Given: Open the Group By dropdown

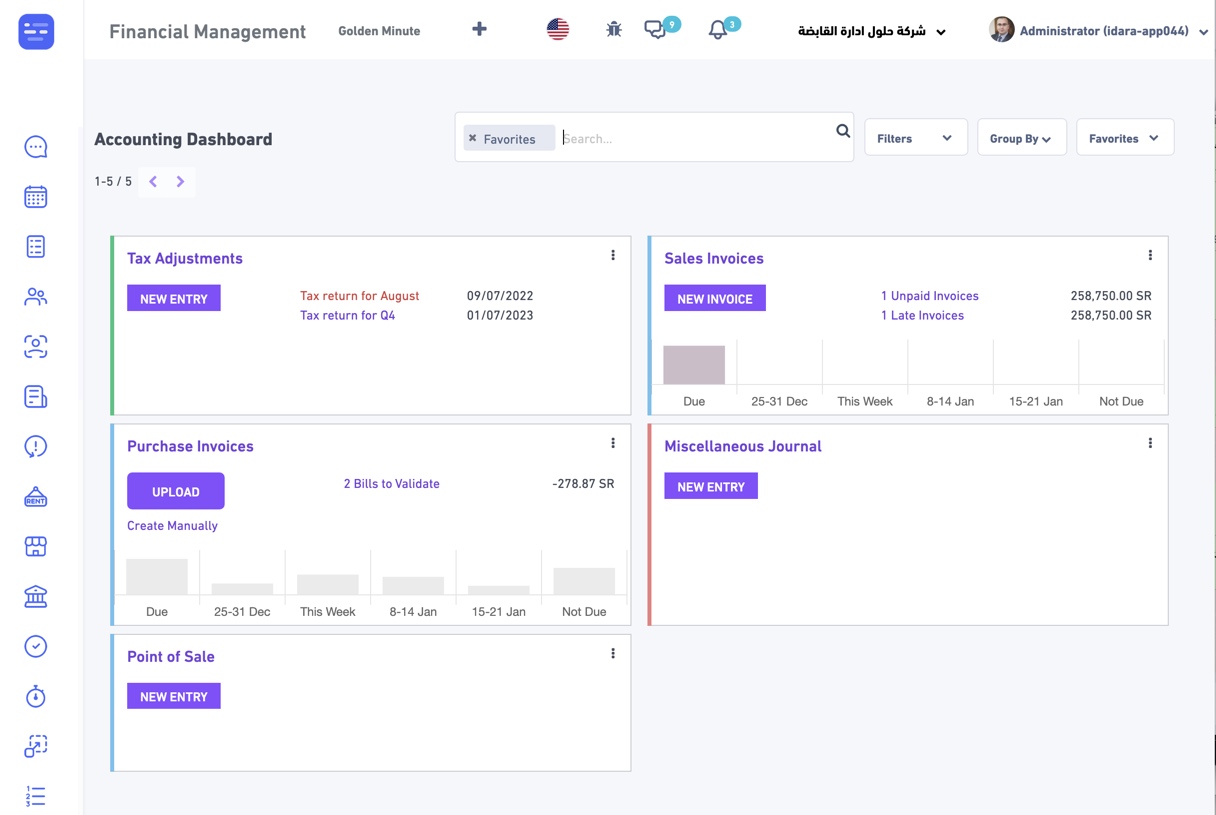Looking at the screenshot, I should point(1020,138).
